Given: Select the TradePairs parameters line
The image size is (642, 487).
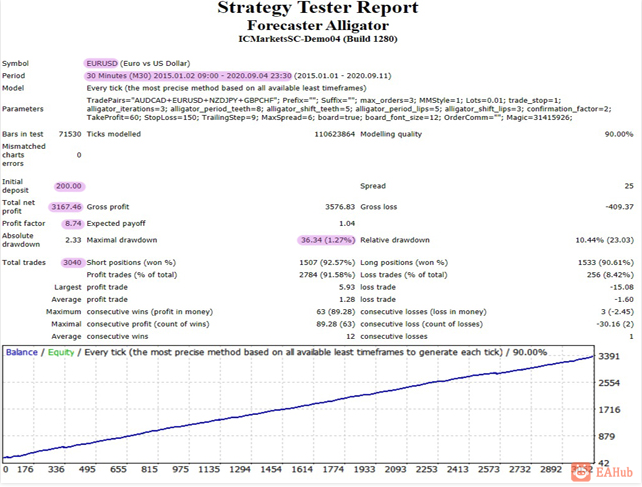Looking at the screenshot, I should click(323, 100).
